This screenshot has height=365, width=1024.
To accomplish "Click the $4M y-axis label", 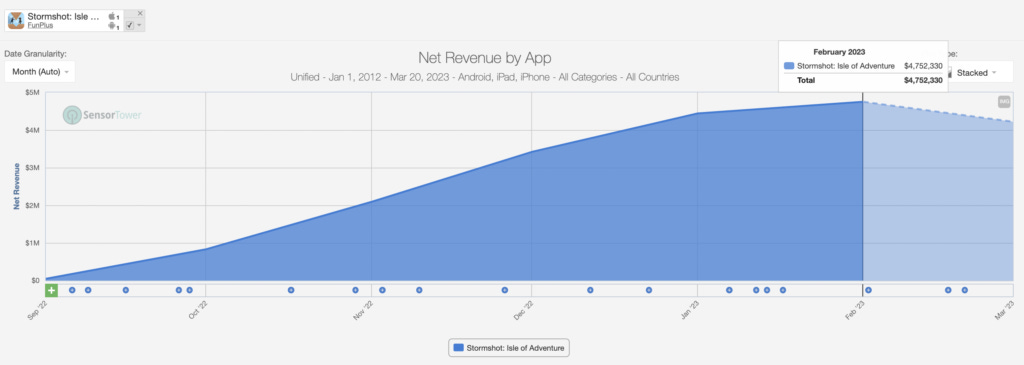I will click(32, 131).
